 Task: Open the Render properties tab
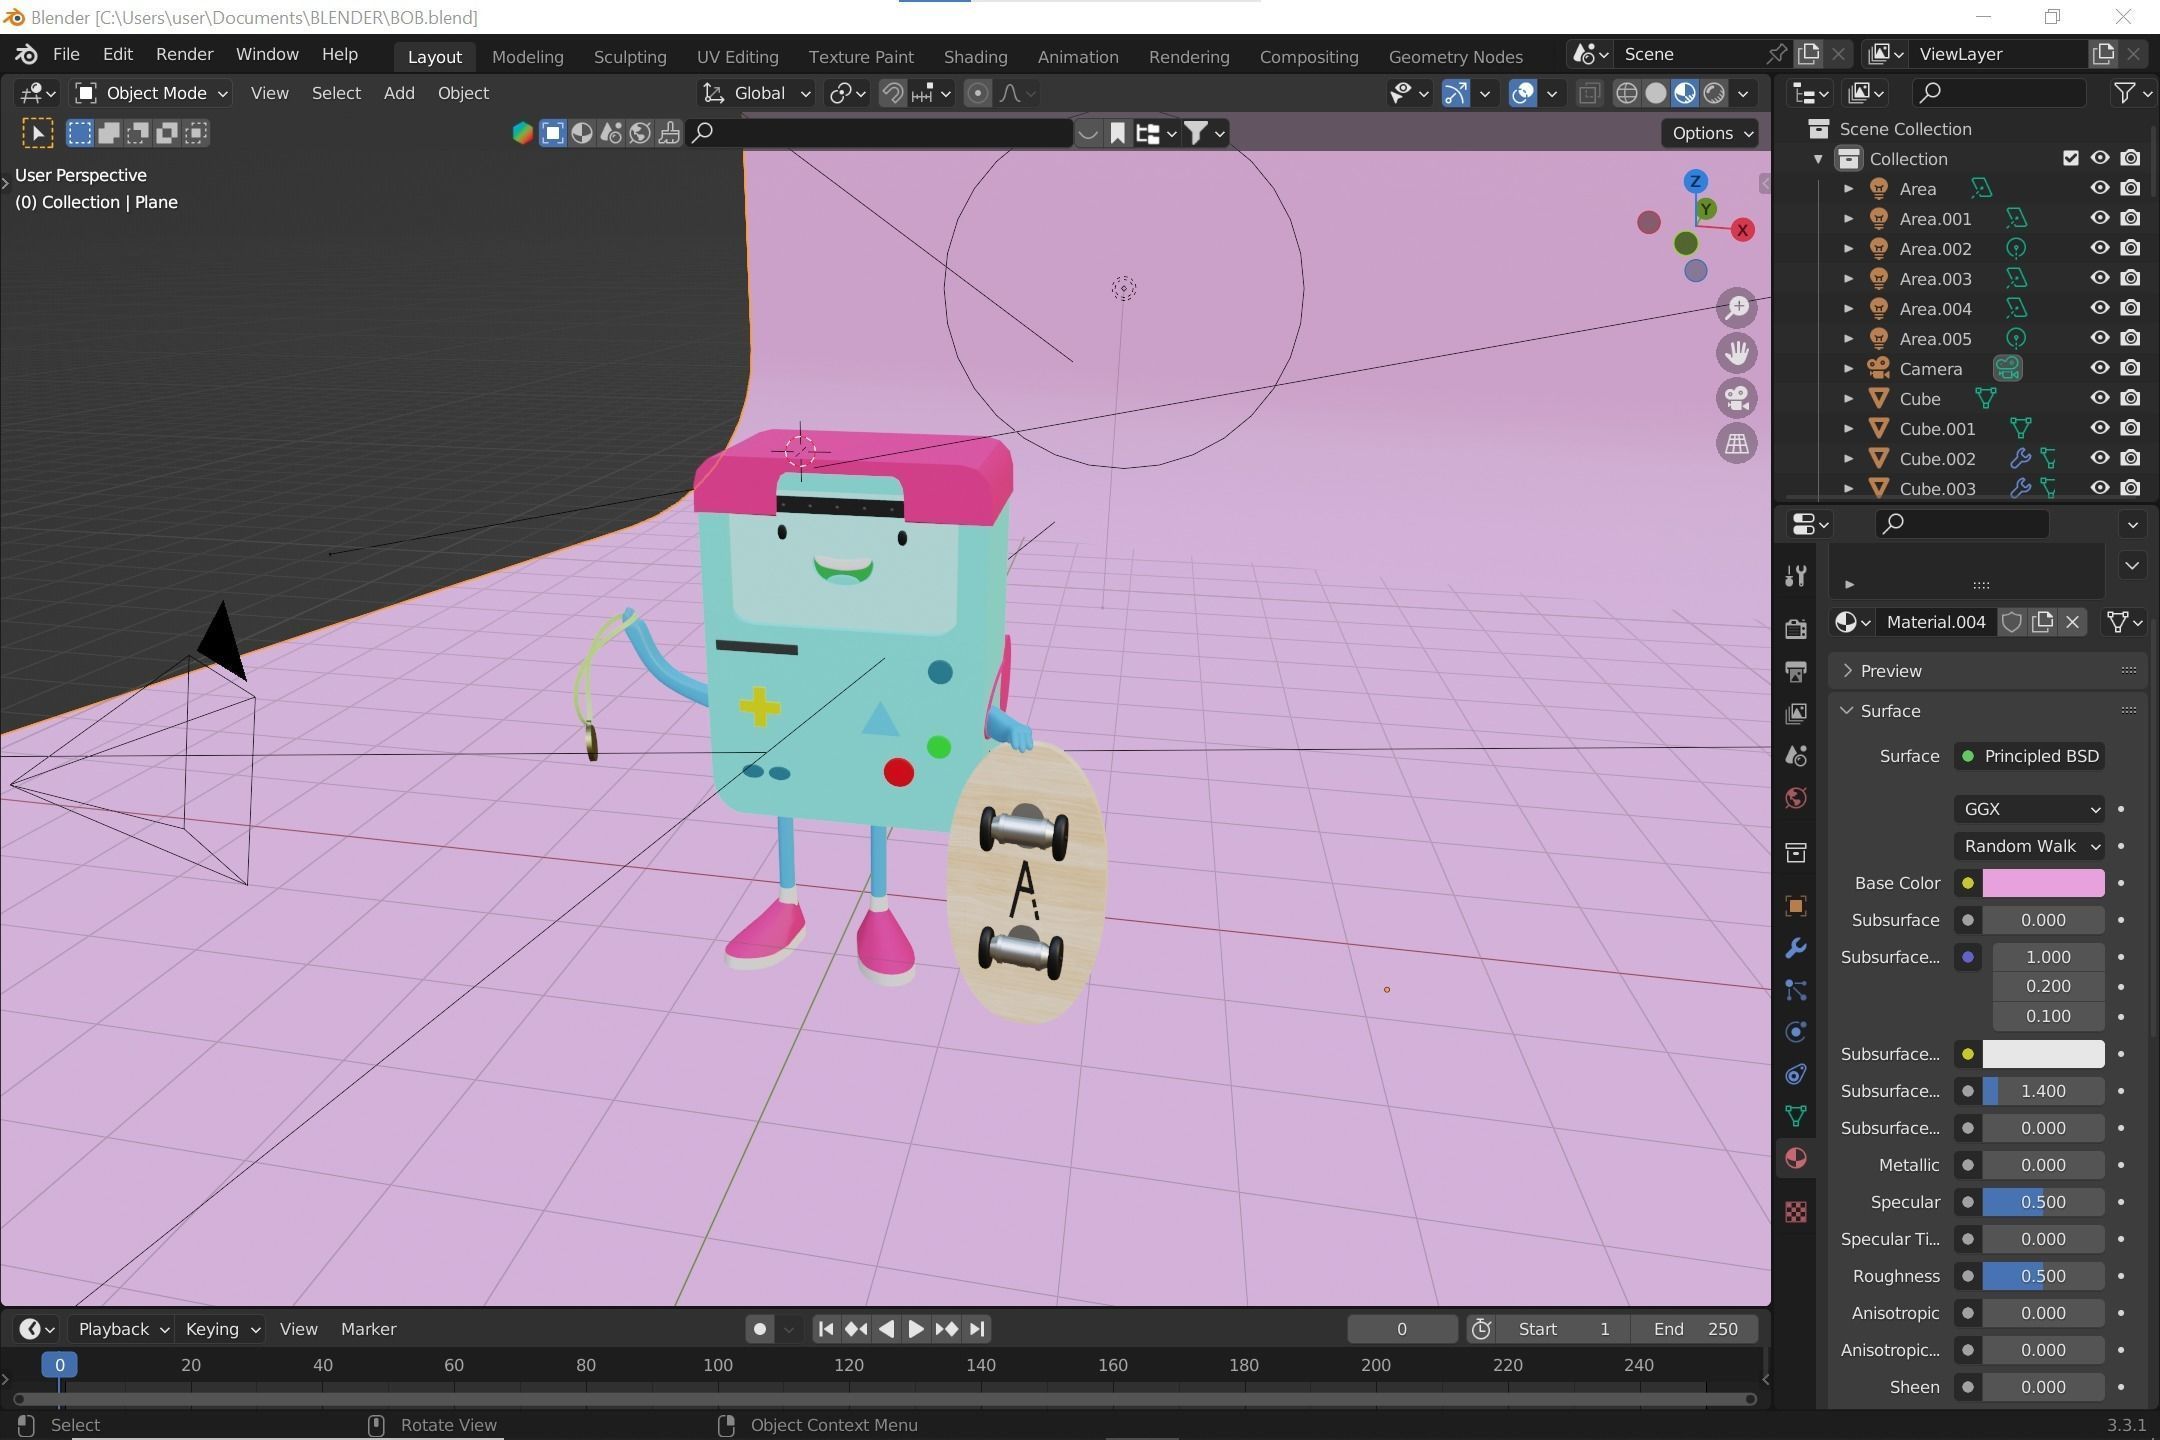click(x=1796, y=627)
